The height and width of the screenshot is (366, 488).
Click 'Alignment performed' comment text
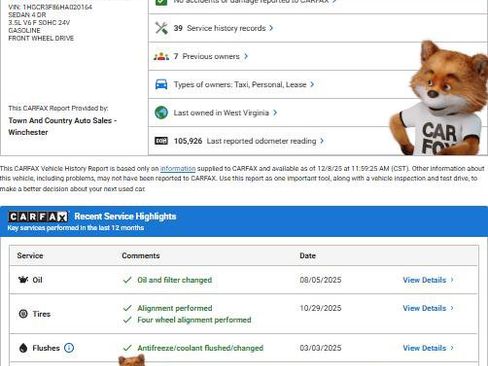pyautogui.click(x=175, y=308)
